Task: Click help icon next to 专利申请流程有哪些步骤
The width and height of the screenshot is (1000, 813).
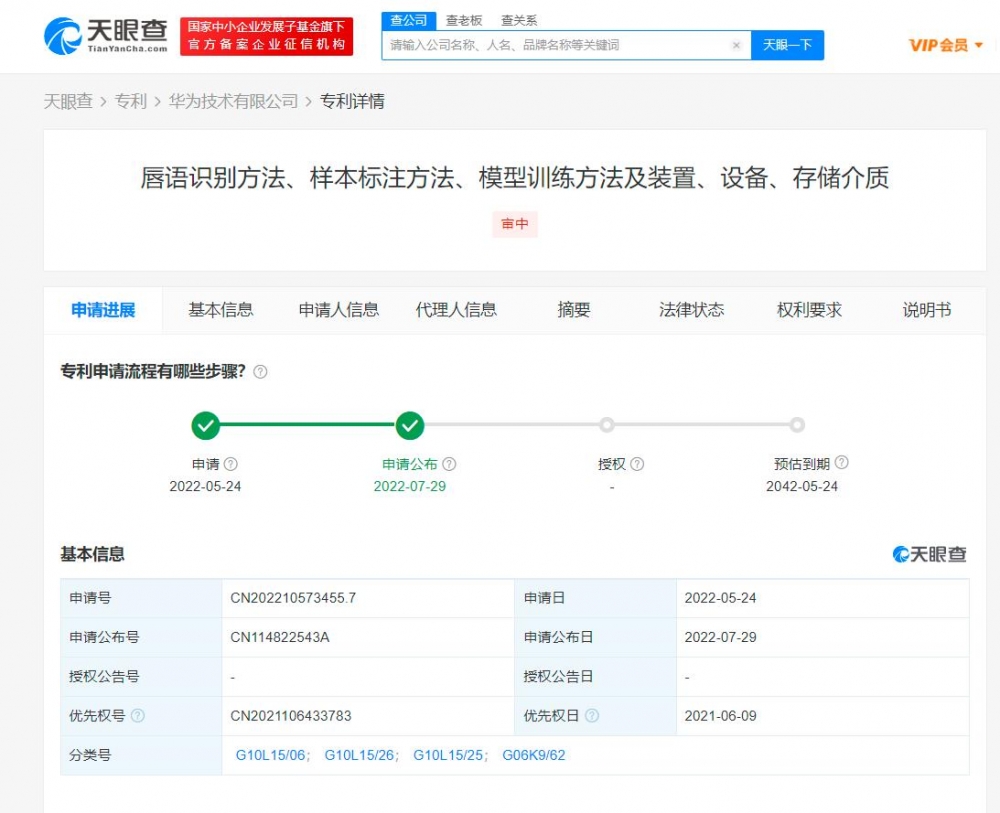Action: [x=260, y=372]
